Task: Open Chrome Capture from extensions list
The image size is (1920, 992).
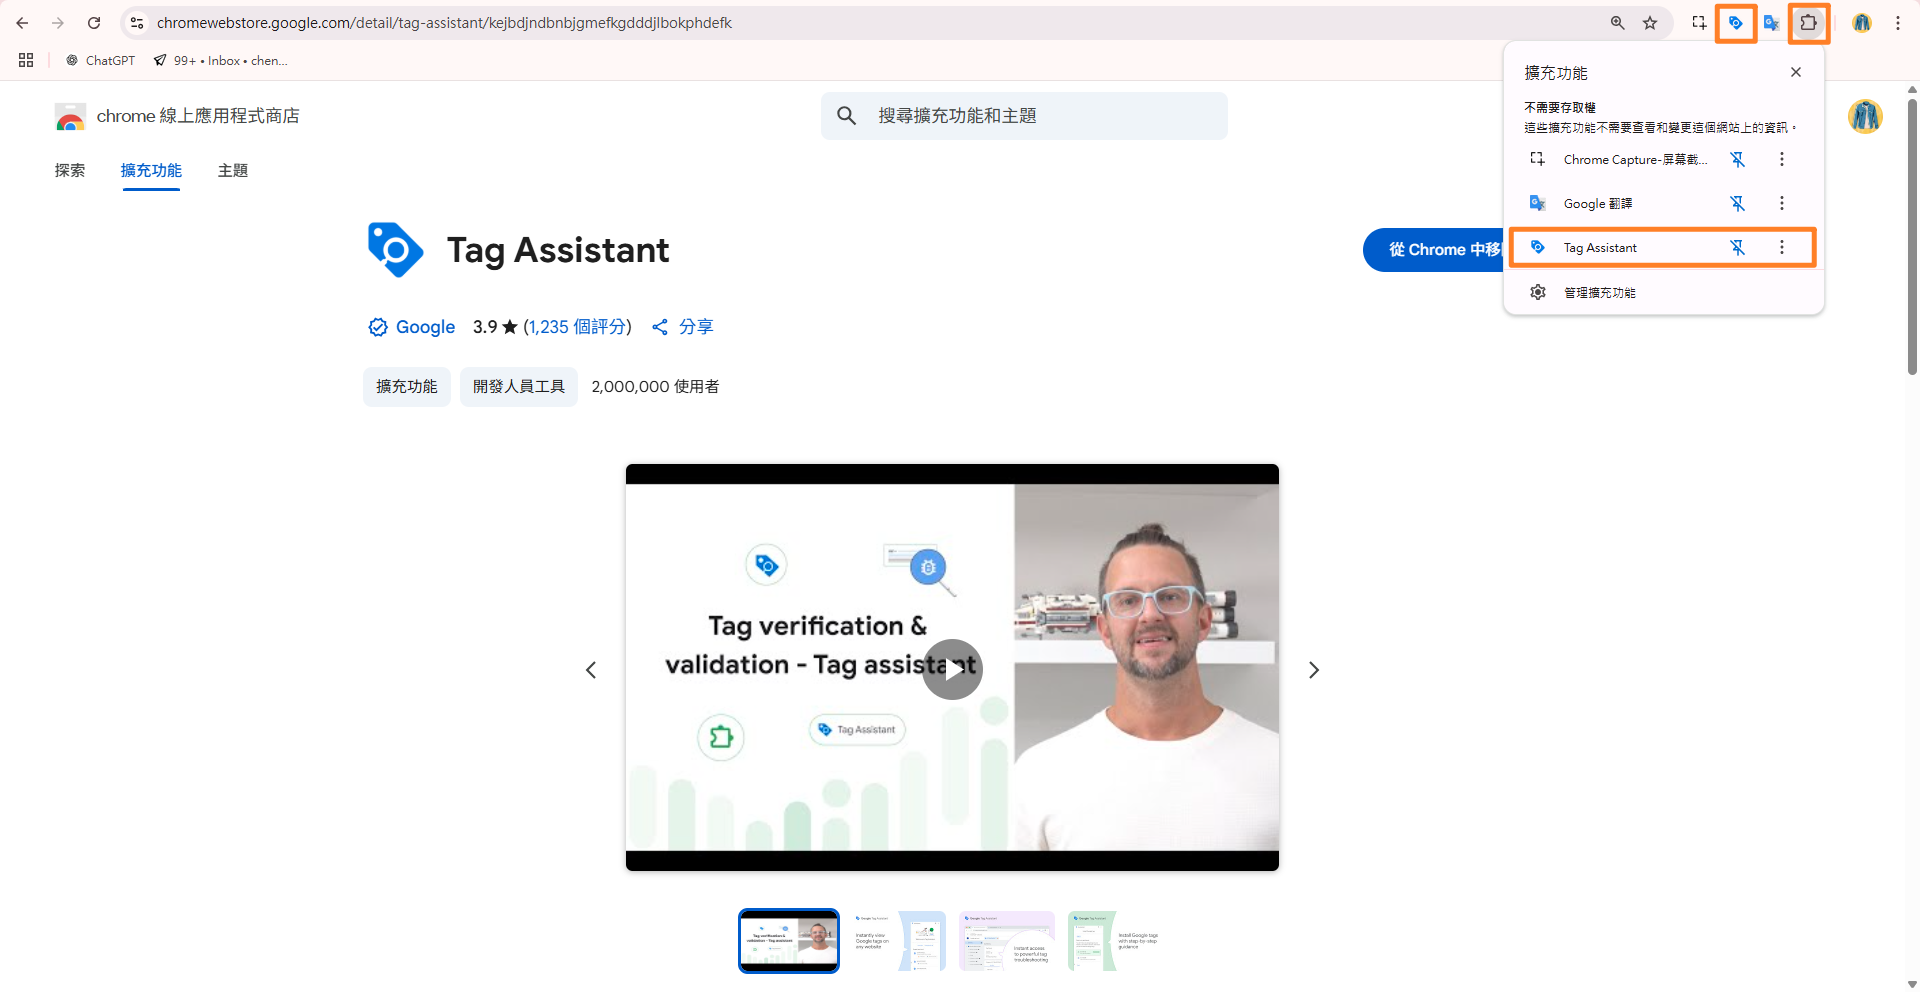Action: (1620, 159)
